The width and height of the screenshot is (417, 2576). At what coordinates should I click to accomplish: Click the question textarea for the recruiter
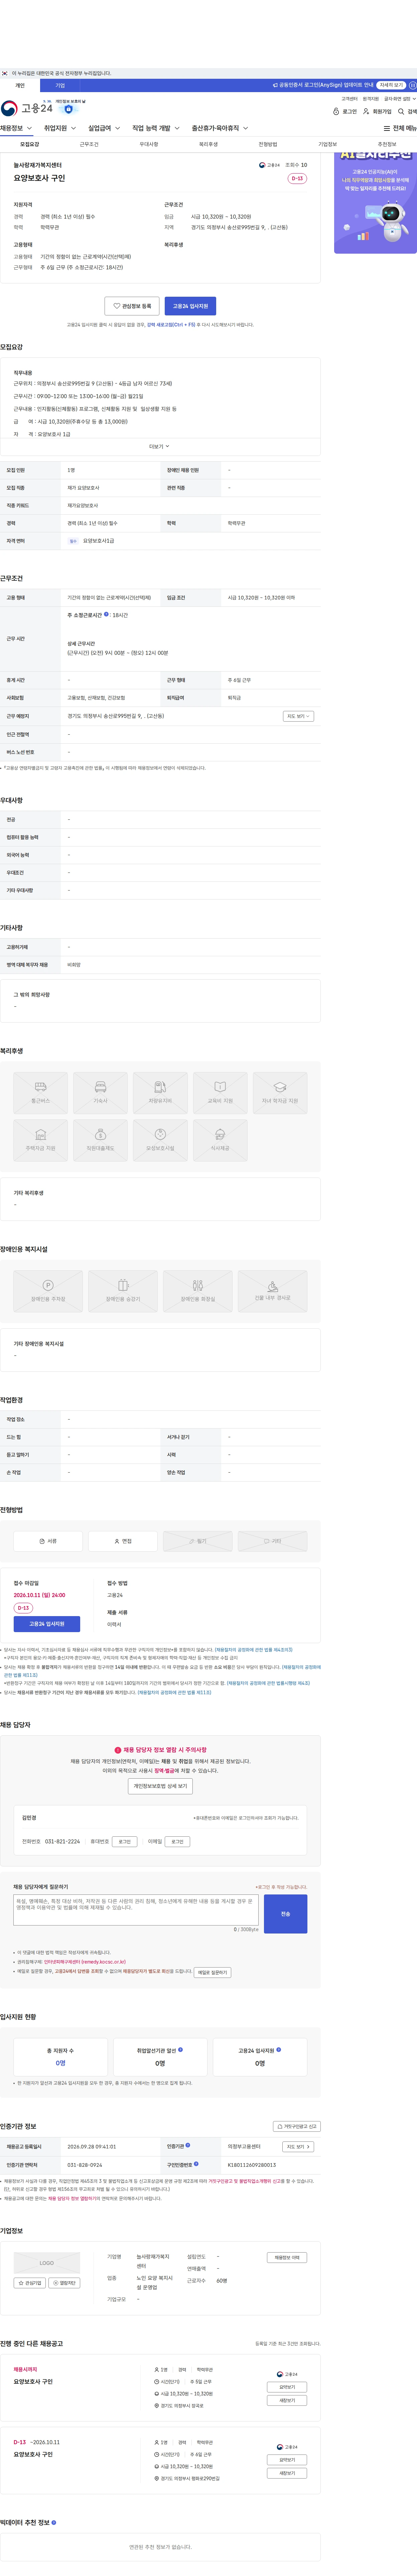[136, 1910]
